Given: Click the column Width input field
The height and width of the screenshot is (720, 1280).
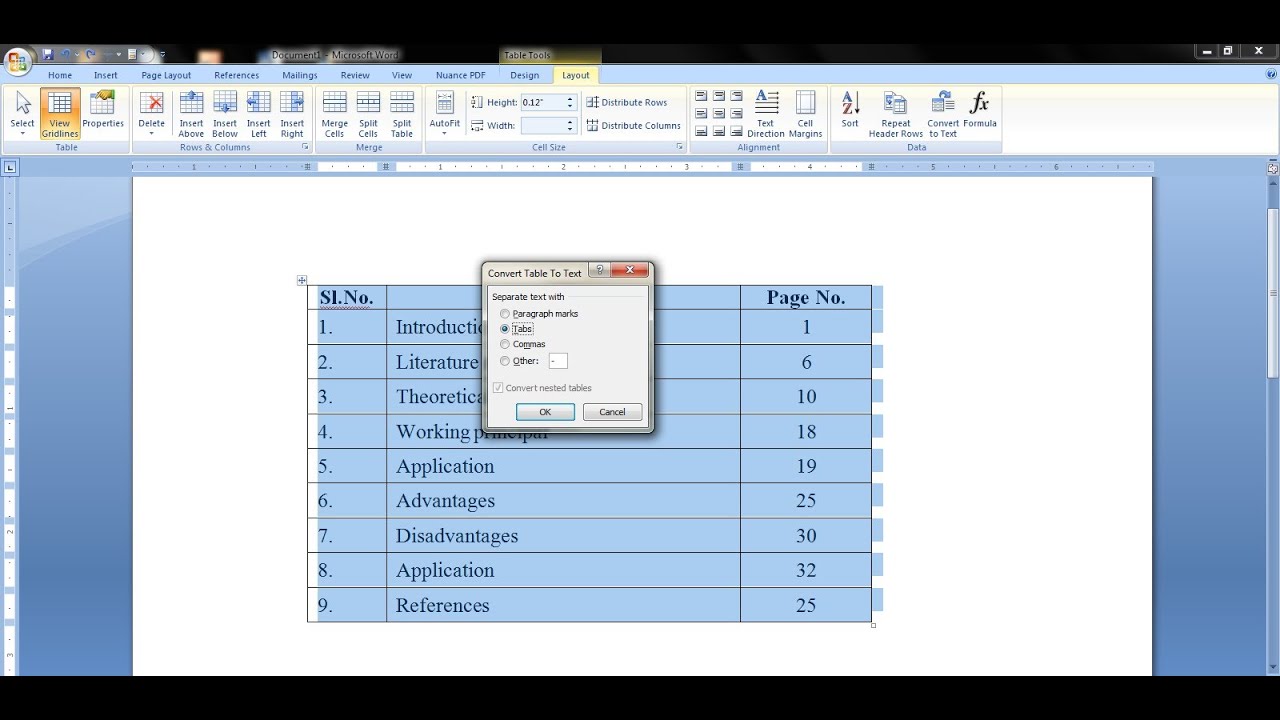Looking at the screenshot, I should [x=542, y=125].
